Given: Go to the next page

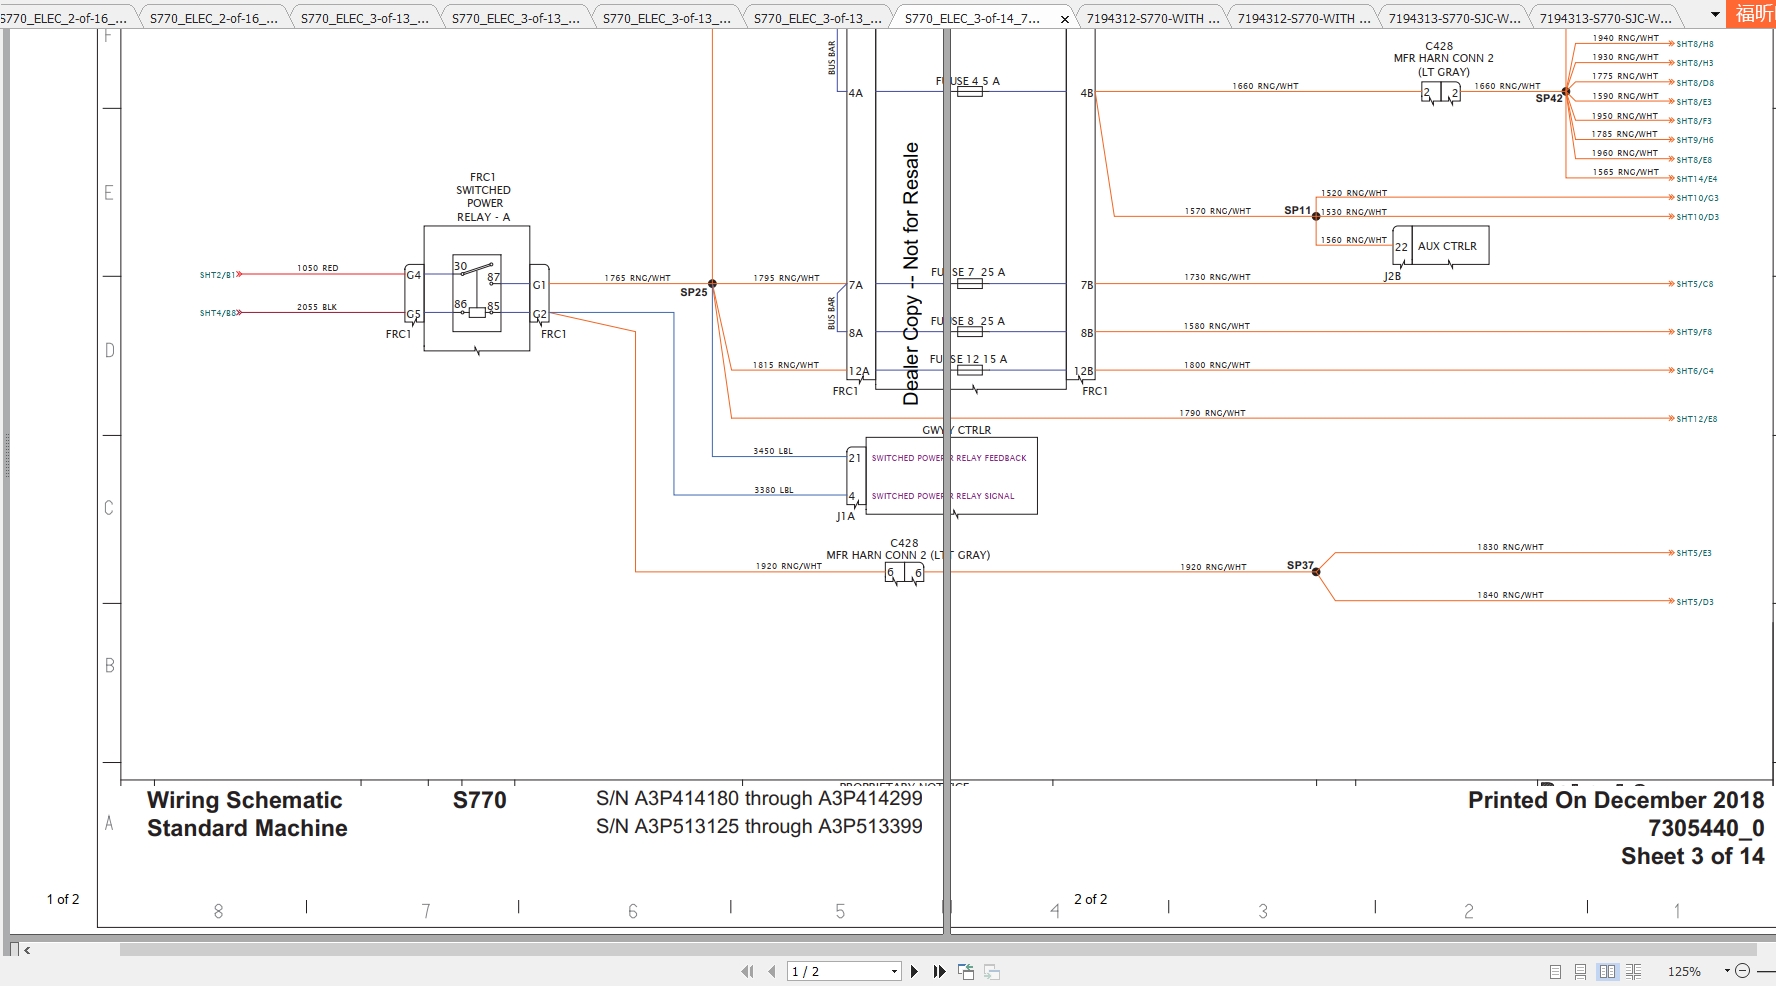Looking at the screenshot, I should (915, 971).
